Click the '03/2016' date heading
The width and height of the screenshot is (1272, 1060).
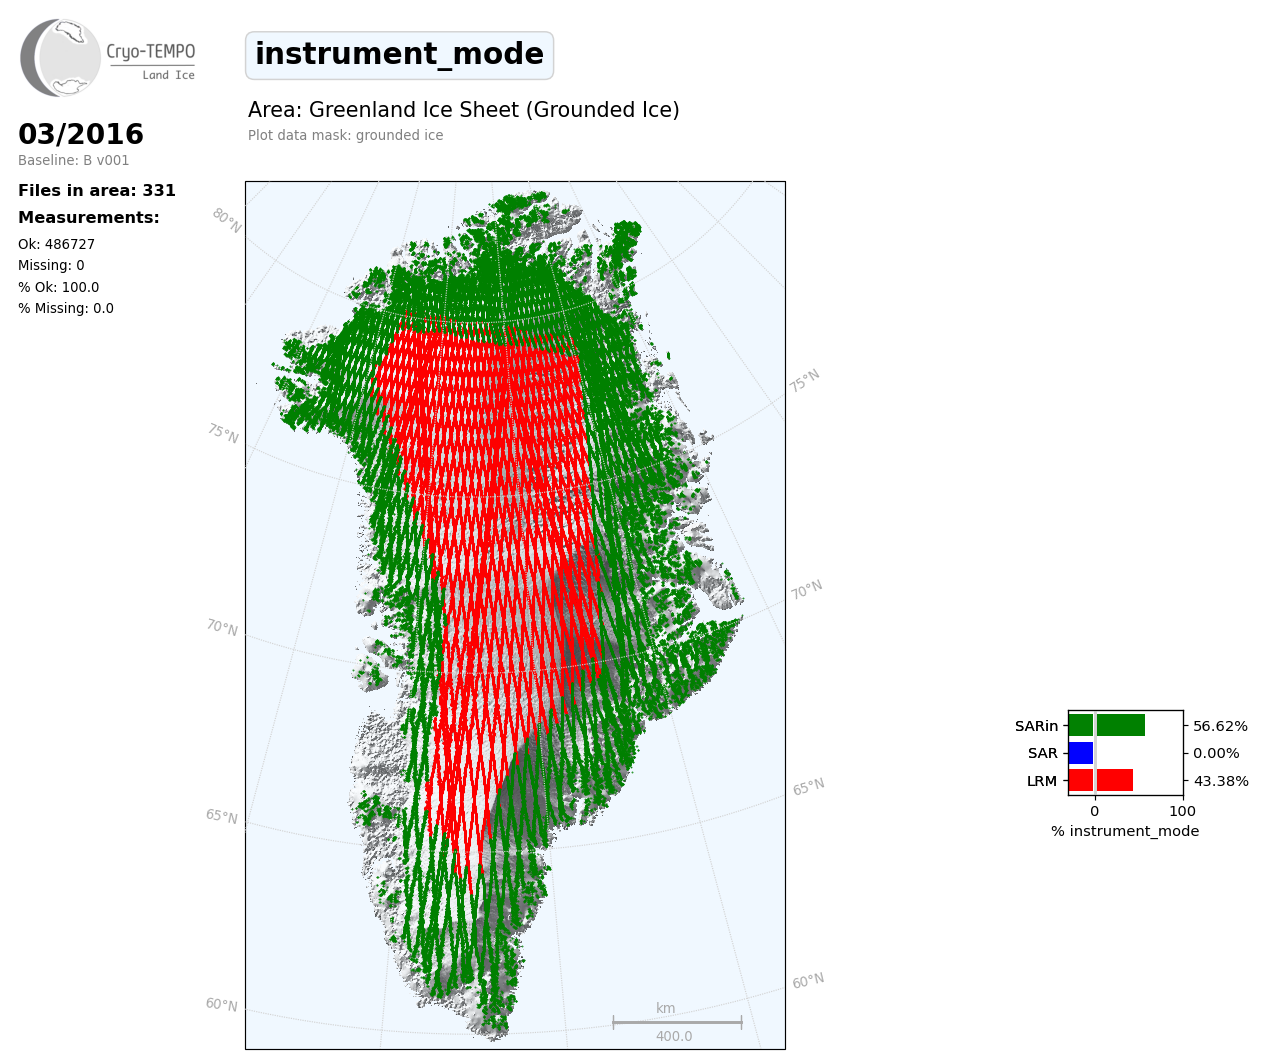(81, 135)
